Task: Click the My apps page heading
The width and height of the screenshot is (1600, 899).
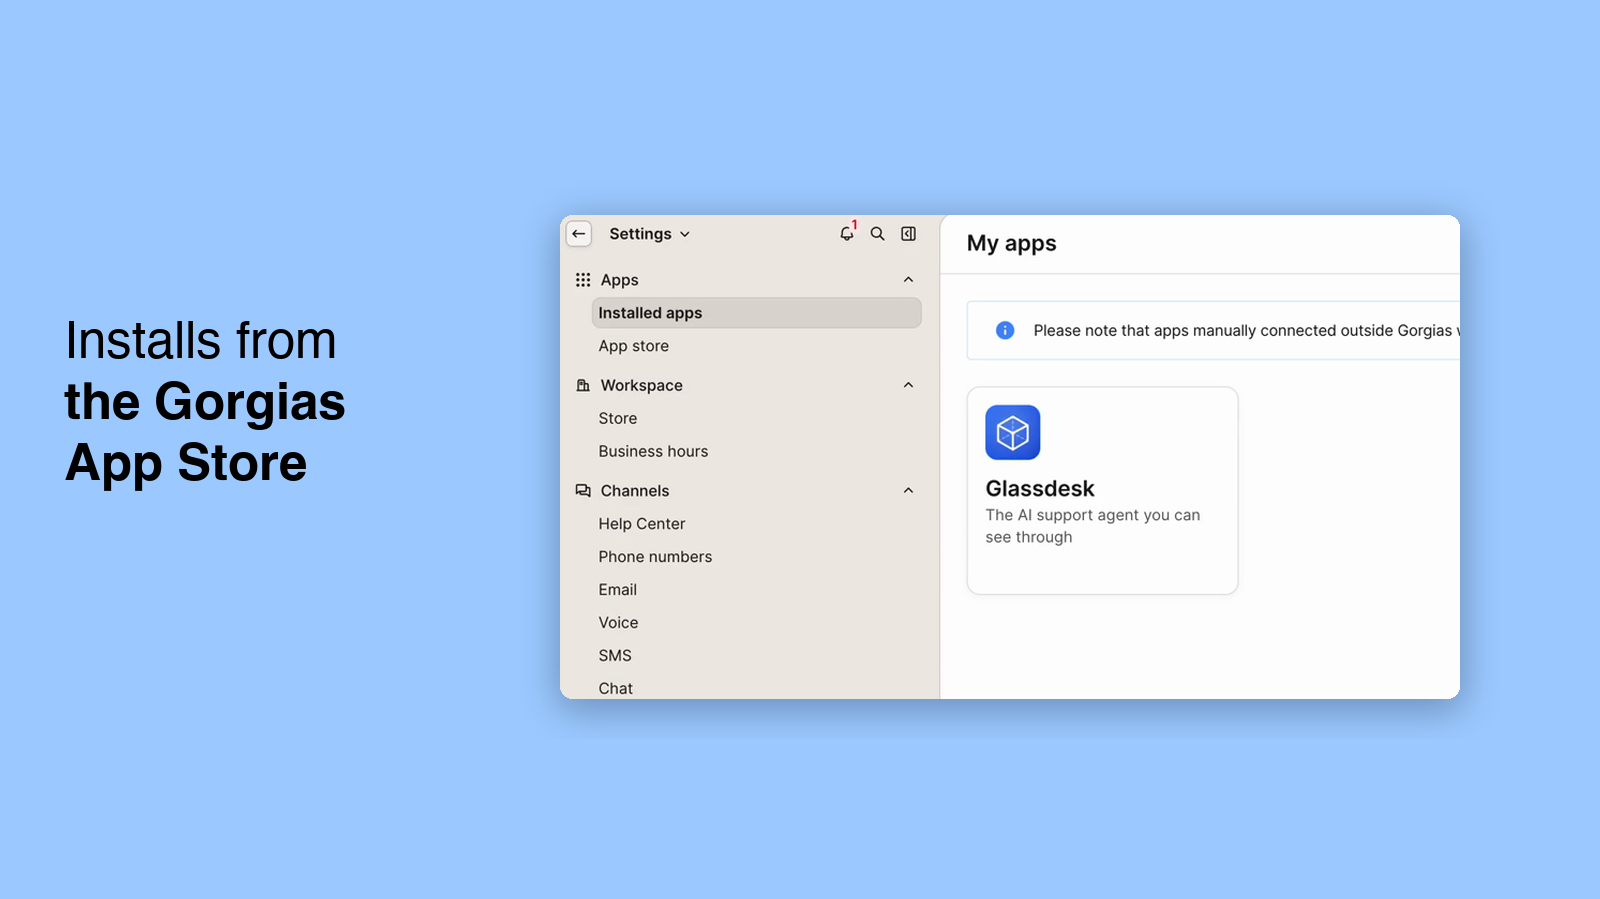Action: 1012,244
